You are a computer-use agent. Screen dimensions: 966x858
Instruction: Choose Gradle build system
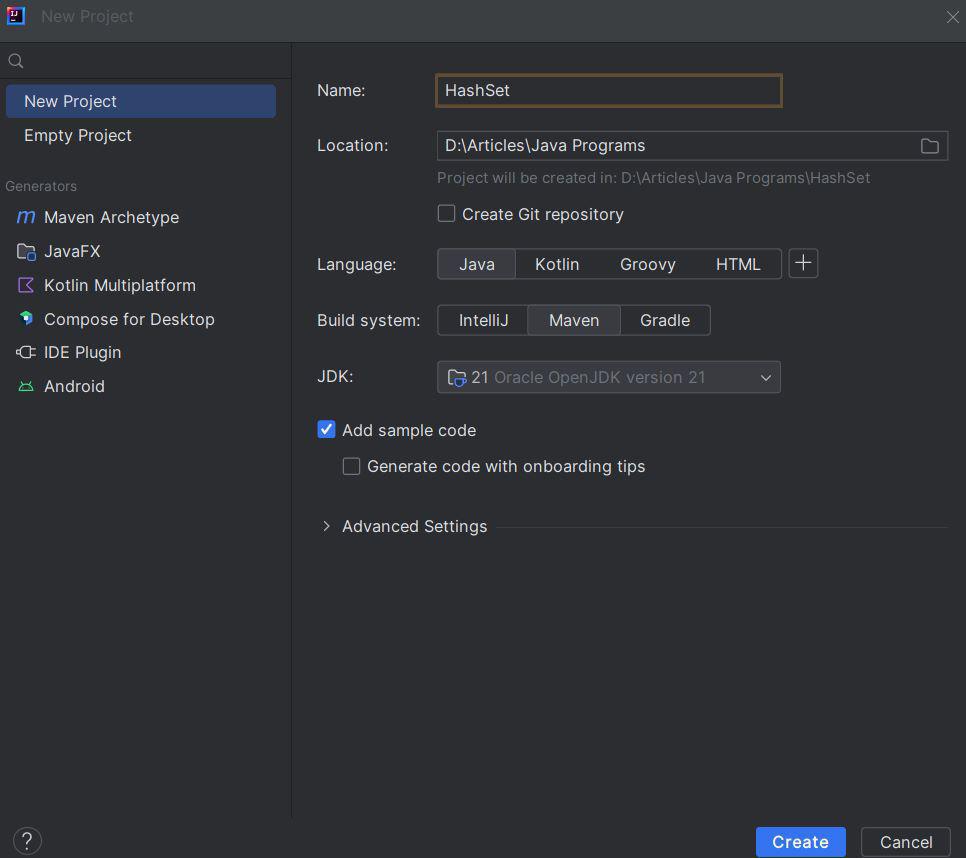665,320
